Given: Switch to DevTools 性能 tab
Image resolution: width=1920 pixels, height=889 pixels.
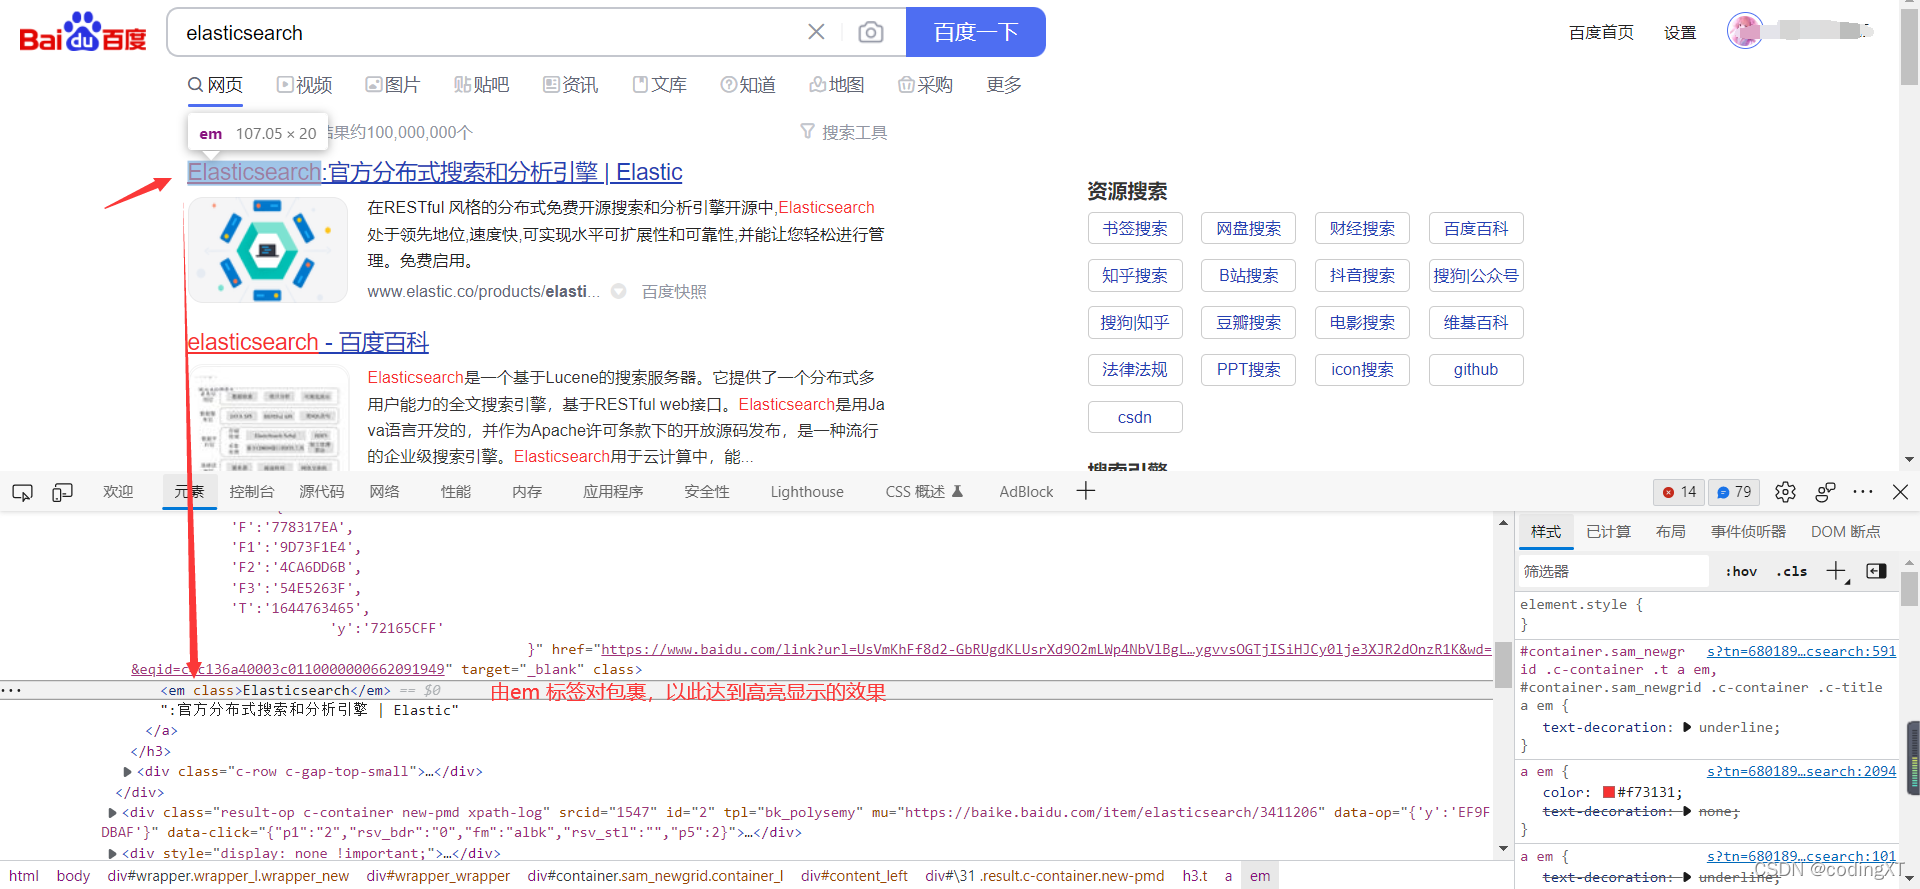Looking at the screenshot, I should pyautogui.click(x=456, y=492).
